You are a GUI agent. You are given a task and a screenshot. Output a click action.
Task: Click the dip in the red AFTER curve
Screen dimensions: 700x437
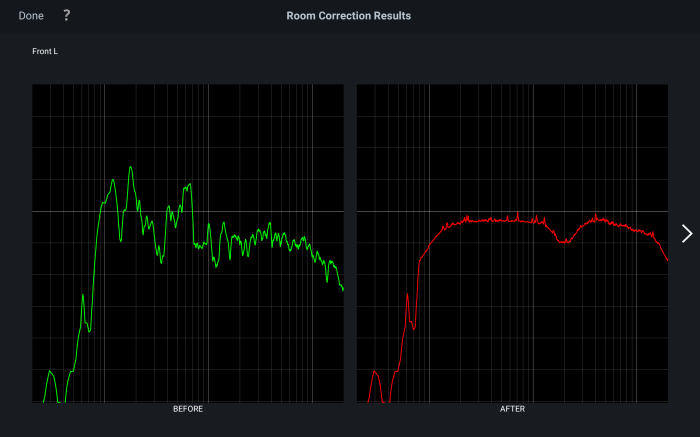[563, 241]
